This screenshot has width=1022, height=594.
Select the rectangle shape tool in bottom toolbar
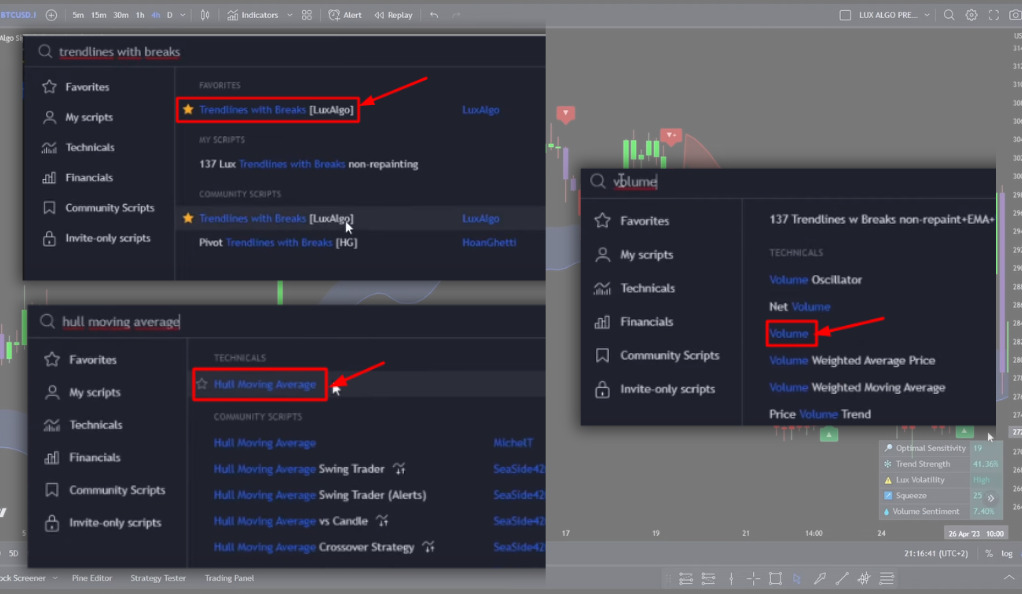coord(775,578)
